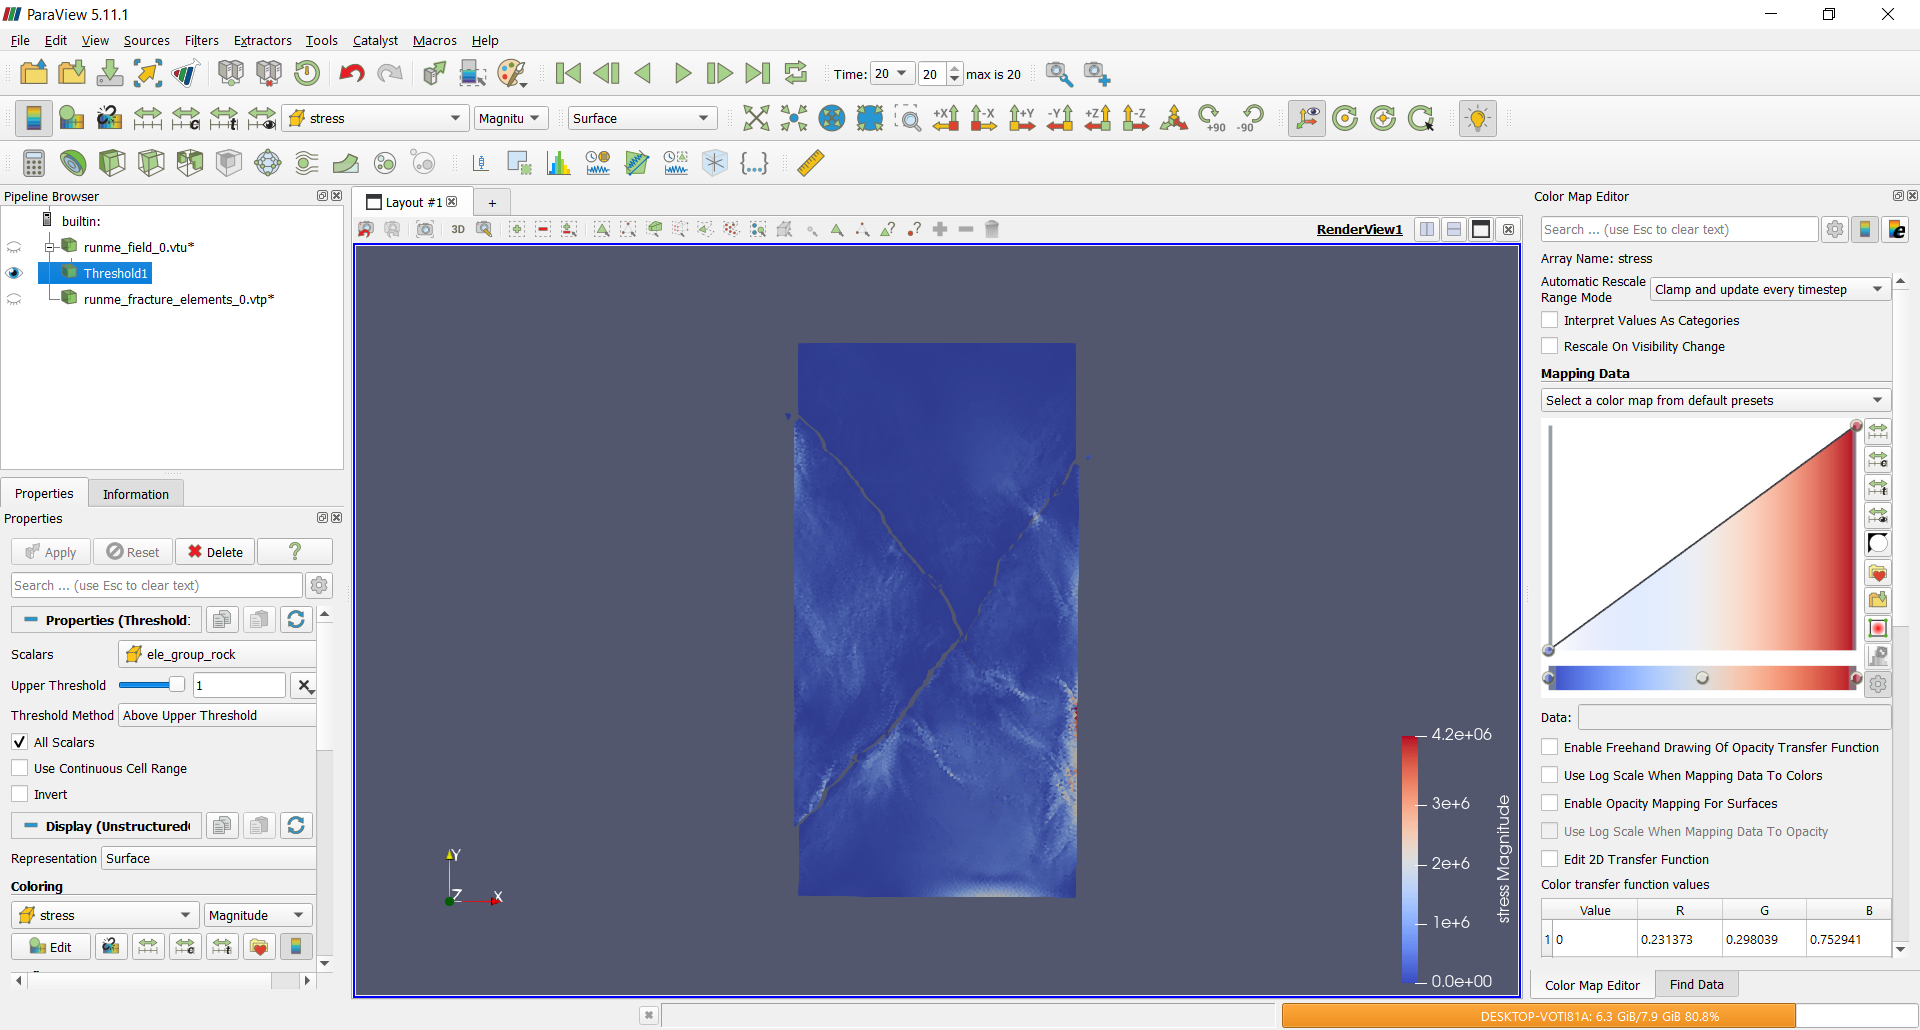Enable Opacity Mapping For Surfaces checkbox

point(1550,803)
